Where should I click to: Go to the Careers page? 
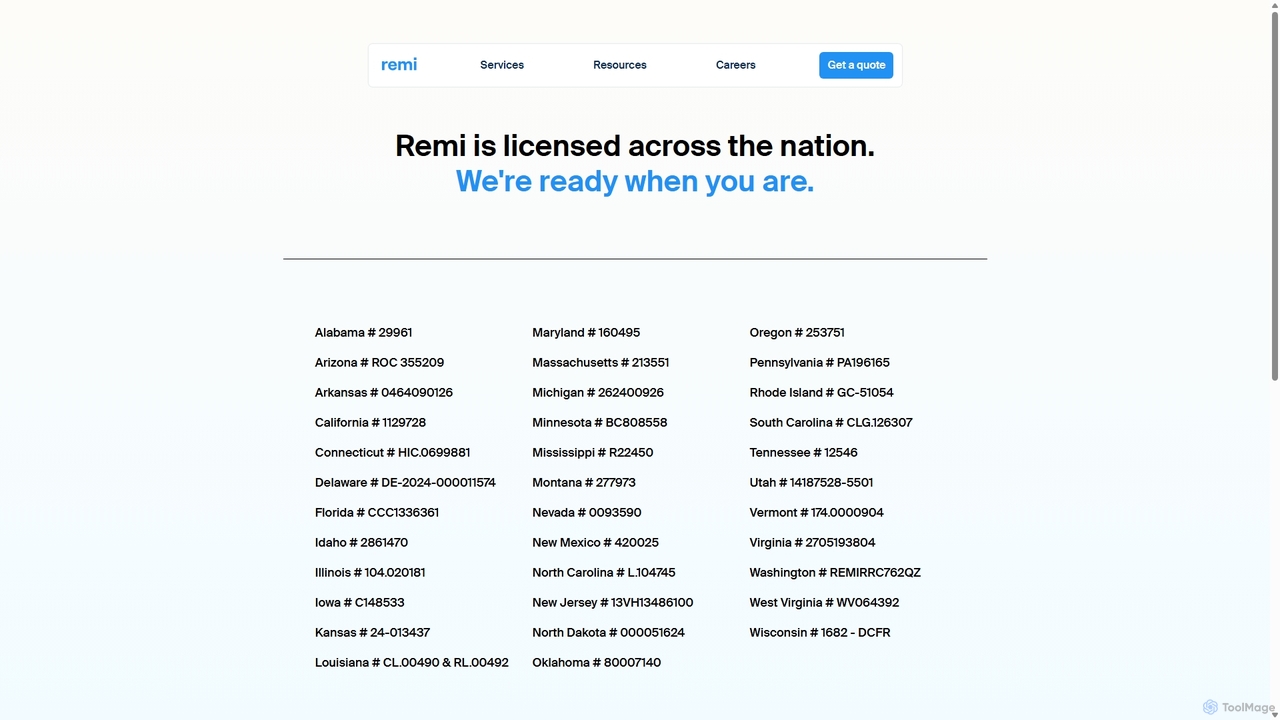pos(736,65)
